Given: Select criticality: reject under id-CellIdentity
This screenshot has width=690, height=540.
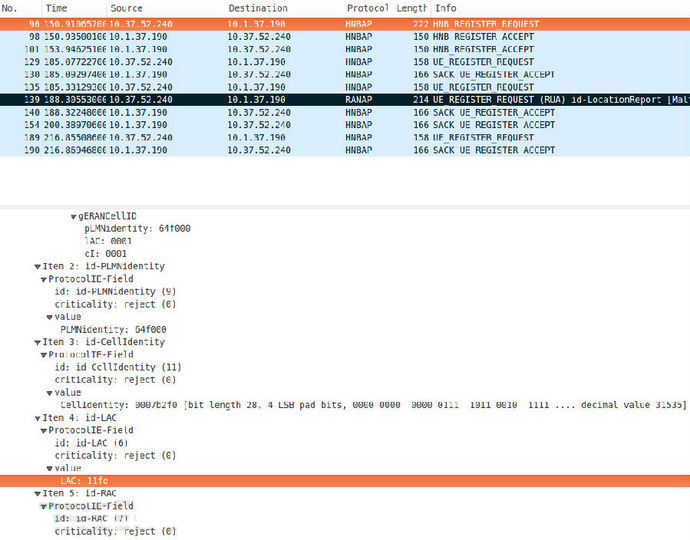Looking at the screenshot, I should tap(115, 380).
